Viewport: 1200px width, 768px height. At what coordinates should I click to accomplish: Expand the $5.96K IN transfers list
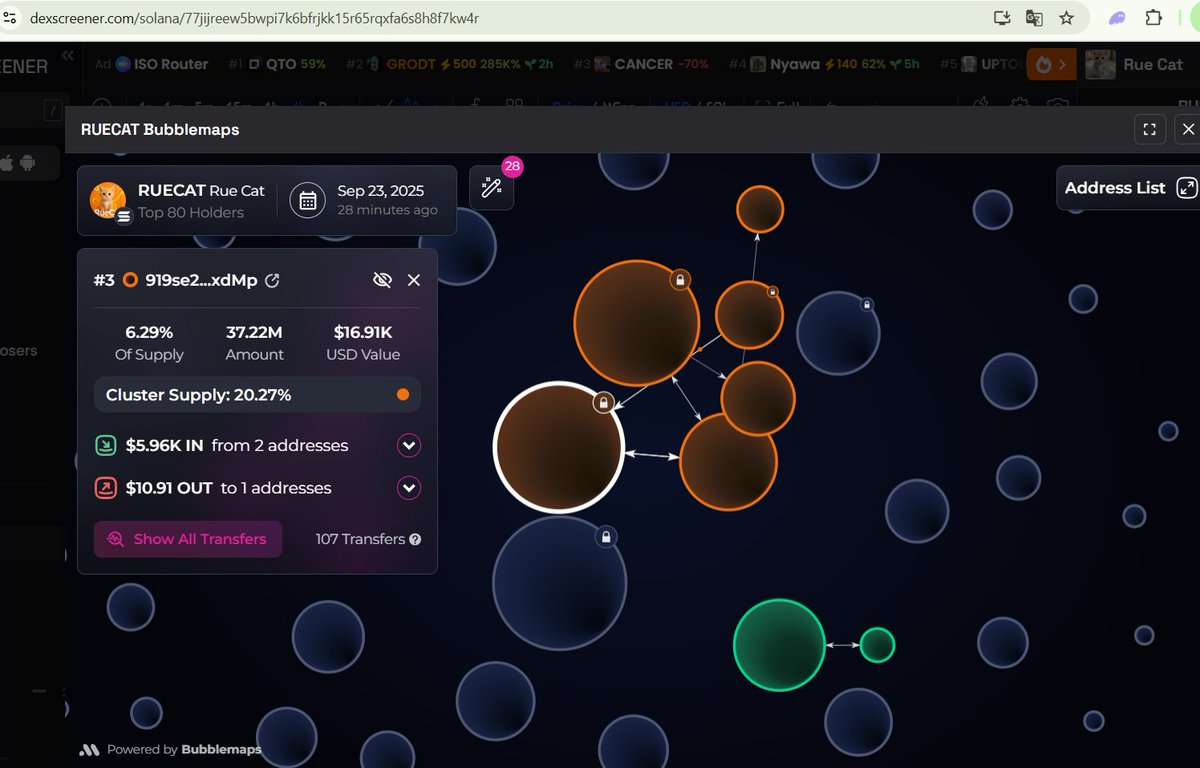pyautogui.click(x=409, y=446)
